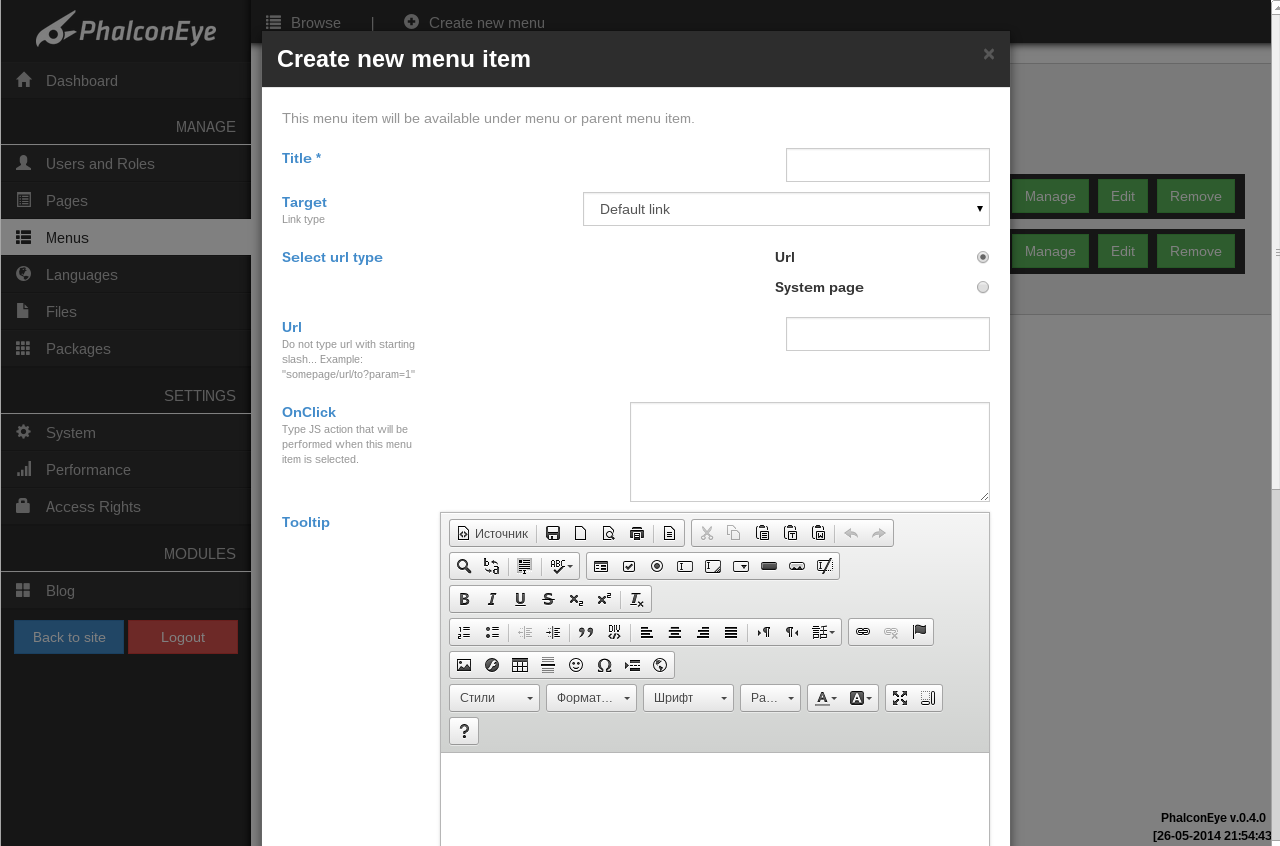Image resolution: width=1280 pixels, height=846 pixels.
Task: Open Users and Roles in the sidebar
Action: click(125, 164)
